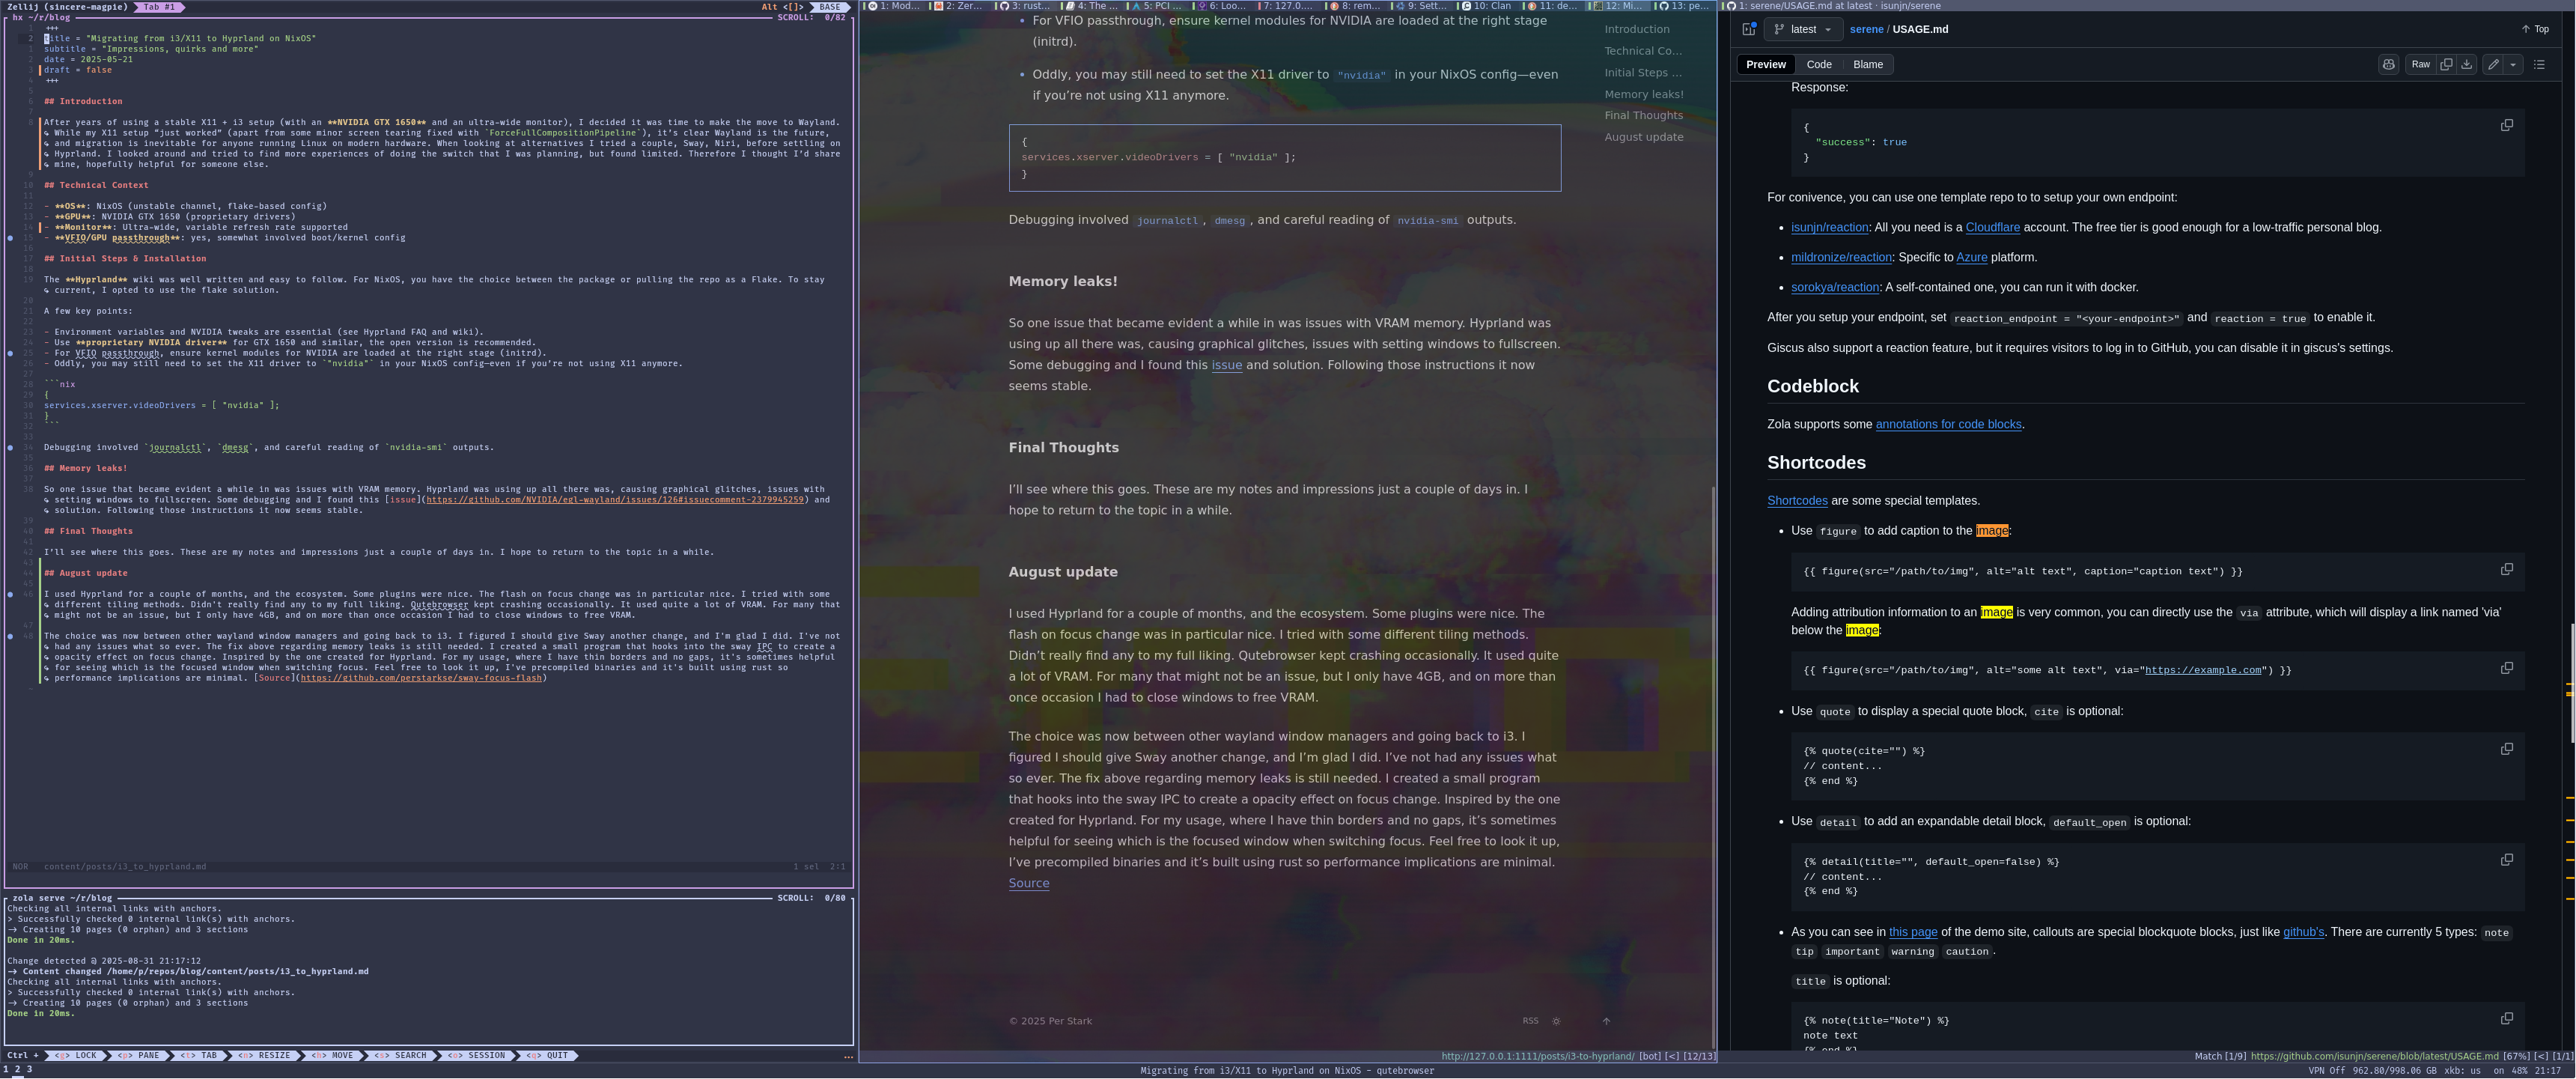Expand more edit options dropdown arrow

tap(2513, 64)
